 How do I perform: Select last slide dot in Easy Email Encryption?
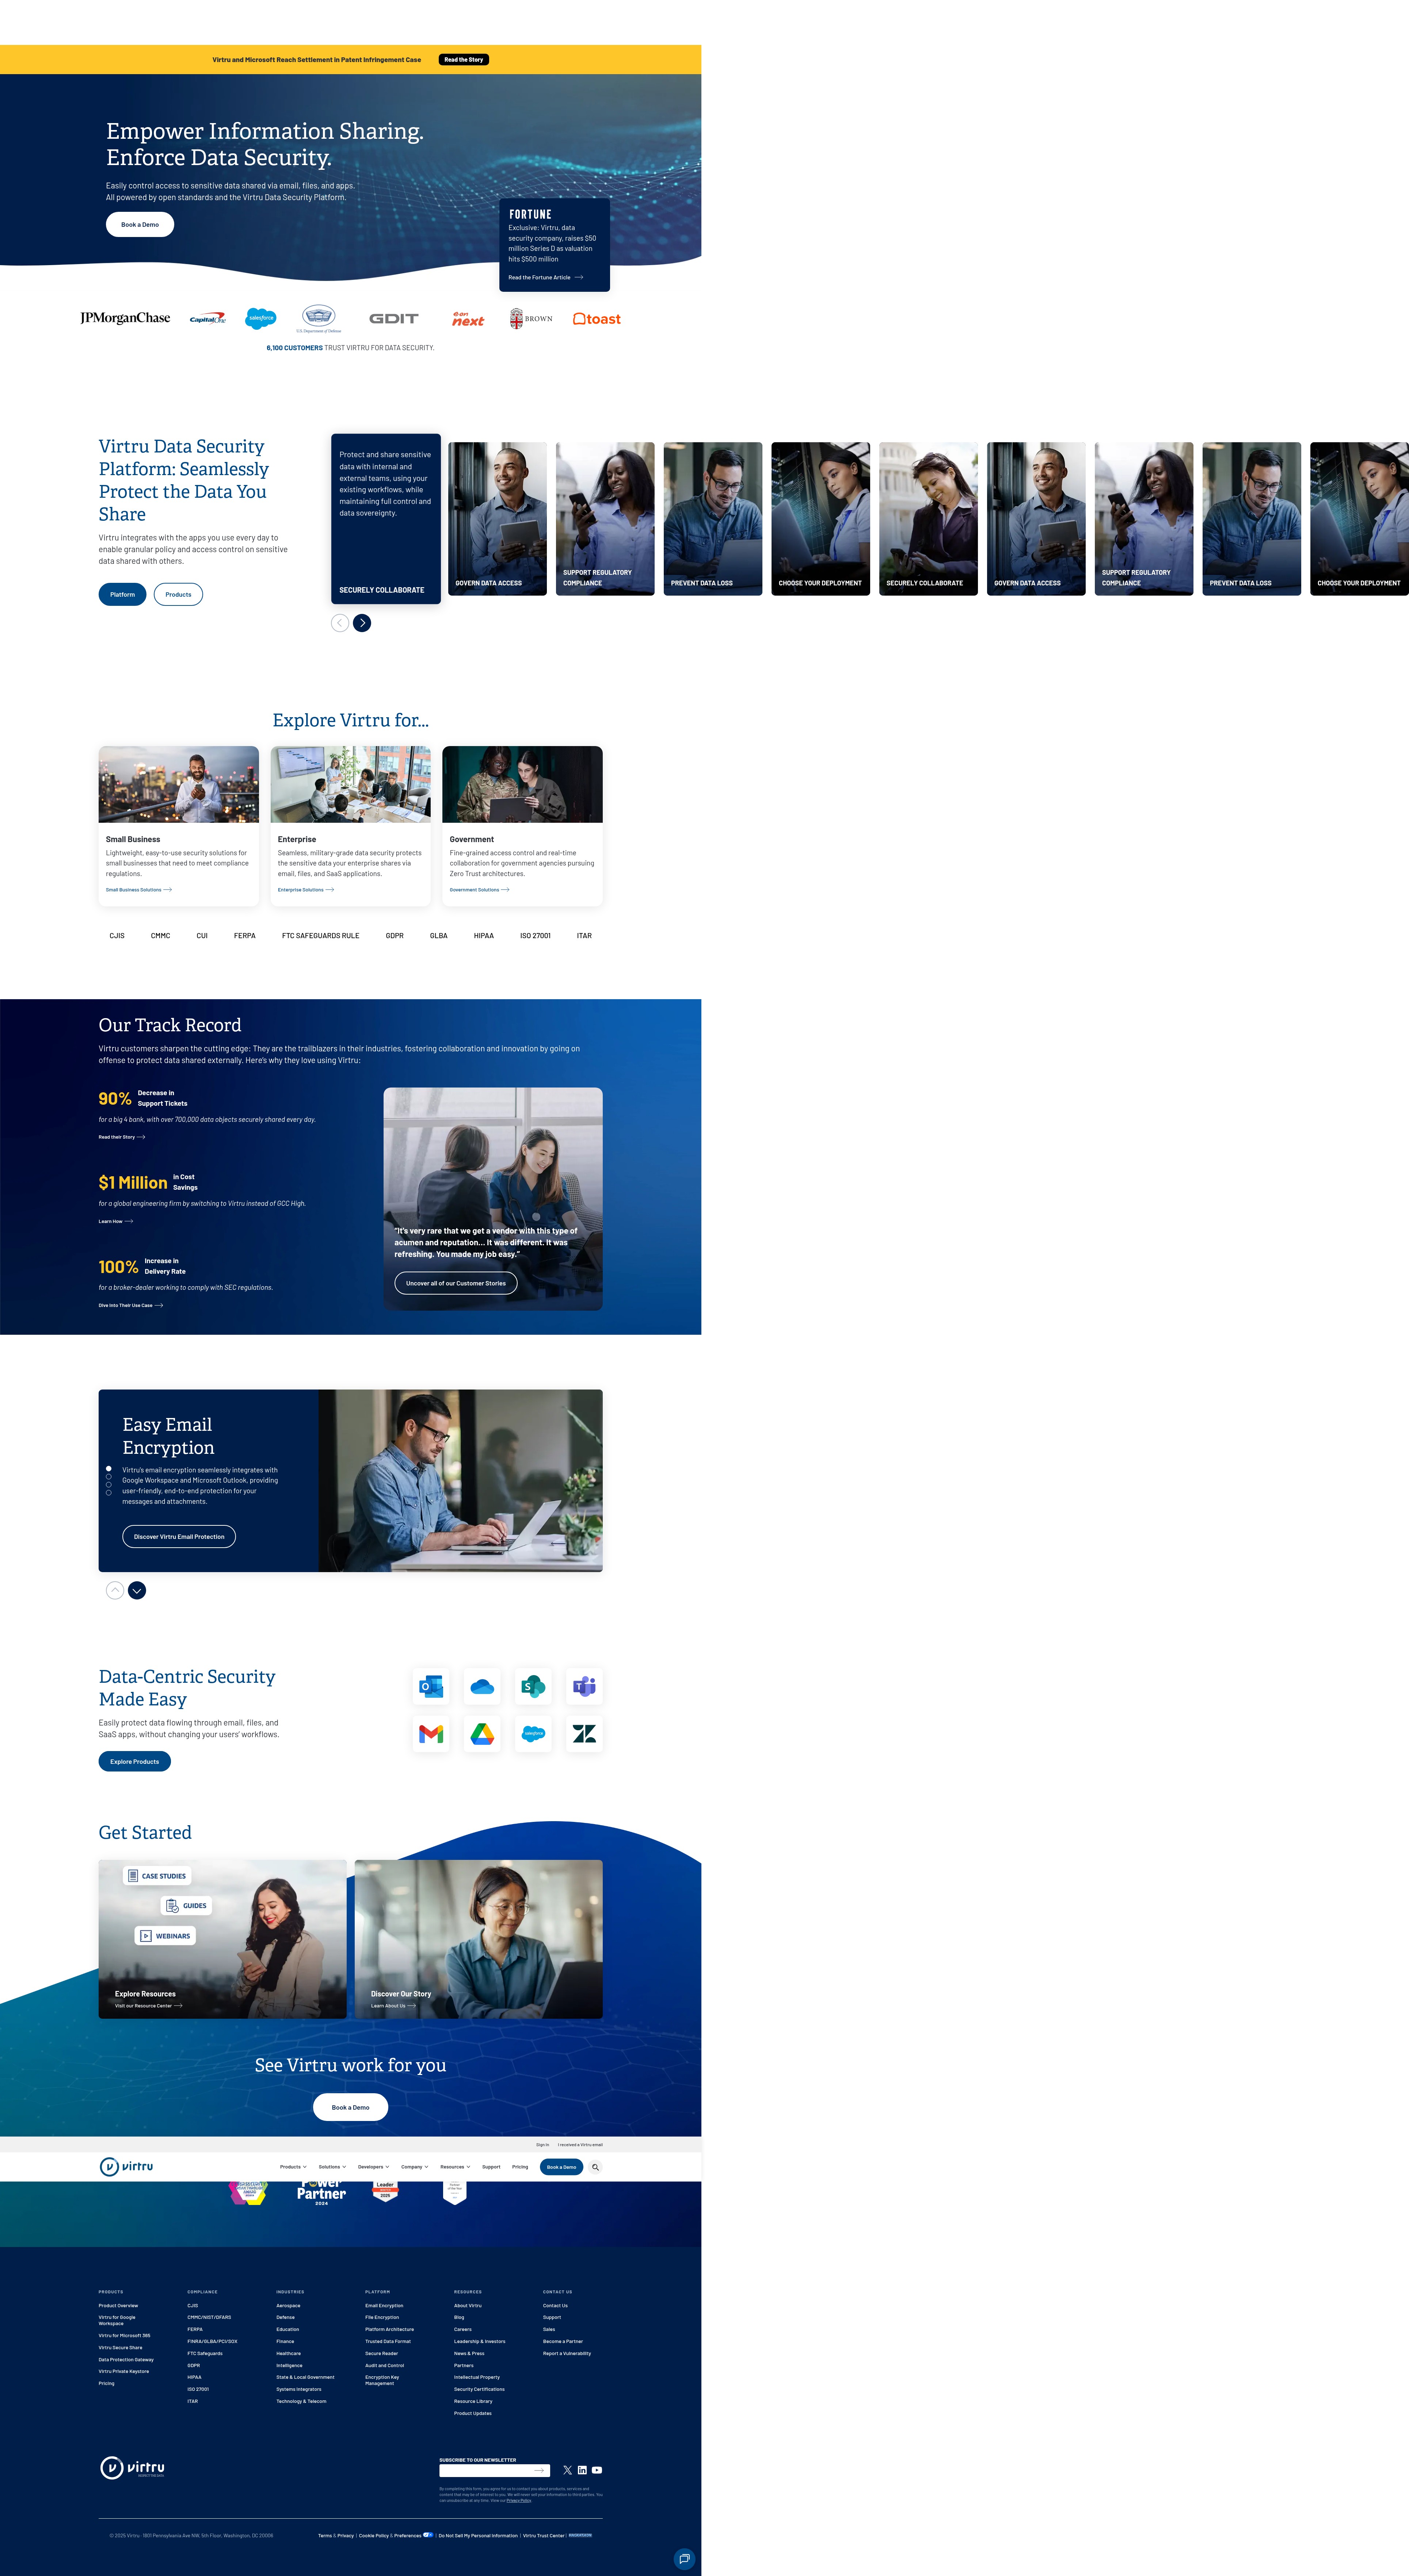pos(108,1492)
